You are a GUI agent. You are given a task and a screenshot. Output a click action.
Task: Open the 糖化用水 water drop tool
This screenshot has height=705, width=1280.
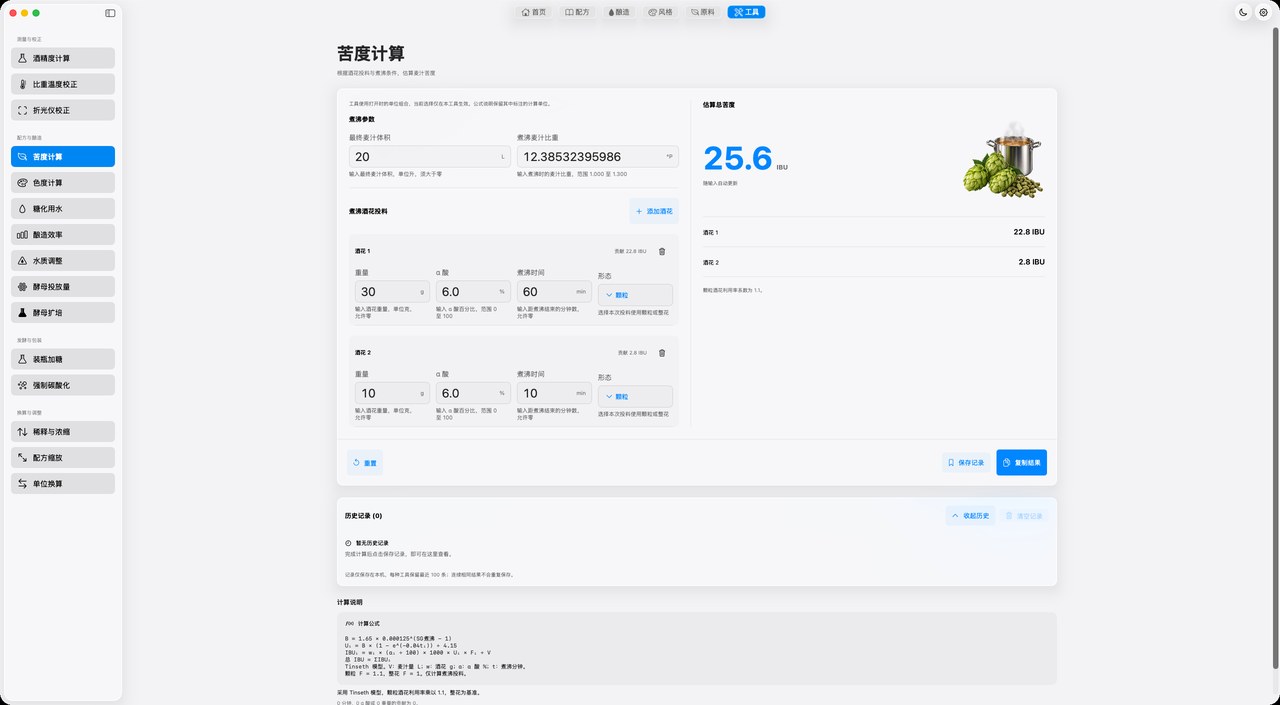click(63, 209)
